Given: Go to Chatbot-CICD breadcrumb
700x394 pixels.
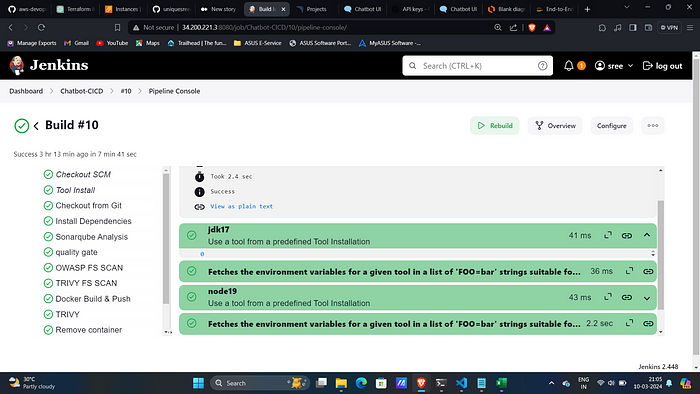Looking at the screenshot, I should click(x=82, y=91).
